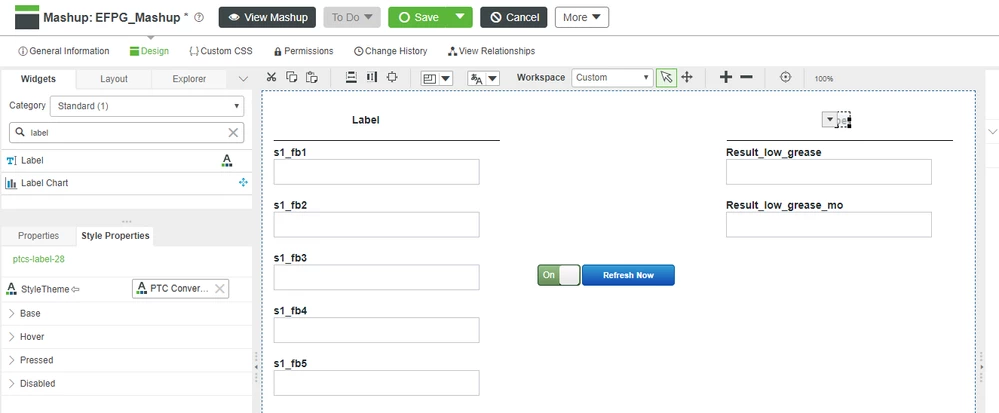Click the selected label widget's dropdown arrow
Viewport: 999px width, 413px height.
tap(829, 120)
